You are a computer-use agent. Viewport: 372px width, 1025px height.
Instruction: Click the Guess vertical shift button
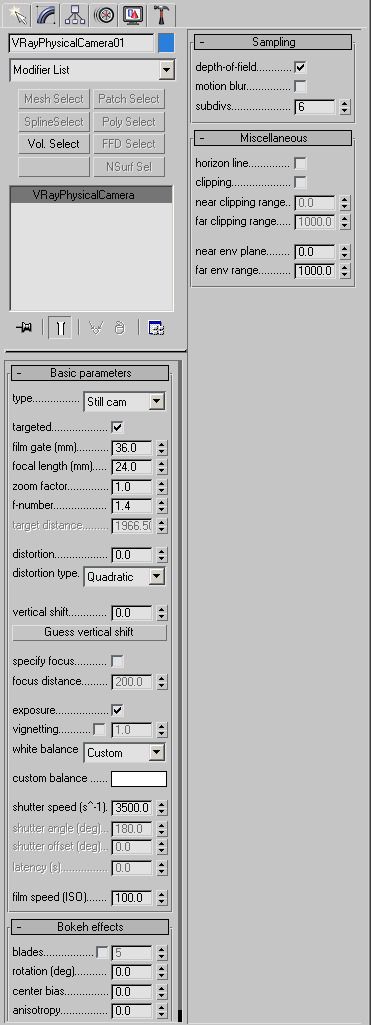tap(90, 632)
